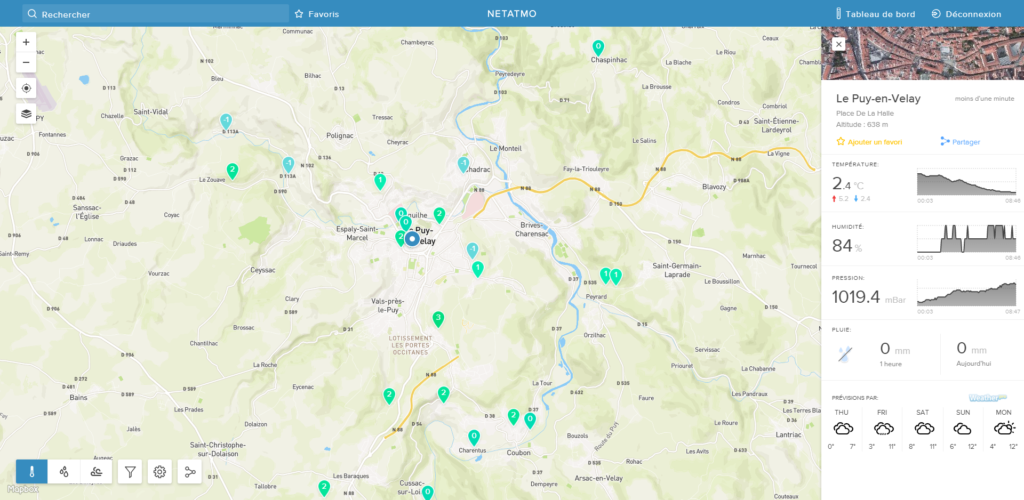
Task: Select the blue -1 marker near Chadrac
Action: [463, 164]
